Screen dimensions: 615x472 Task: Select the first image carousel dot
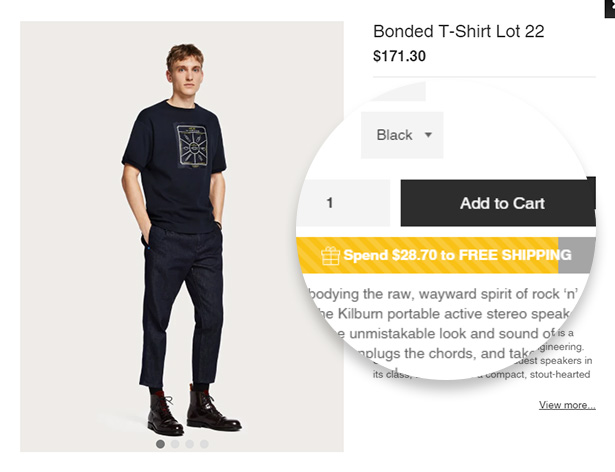[x=160, y=444]
